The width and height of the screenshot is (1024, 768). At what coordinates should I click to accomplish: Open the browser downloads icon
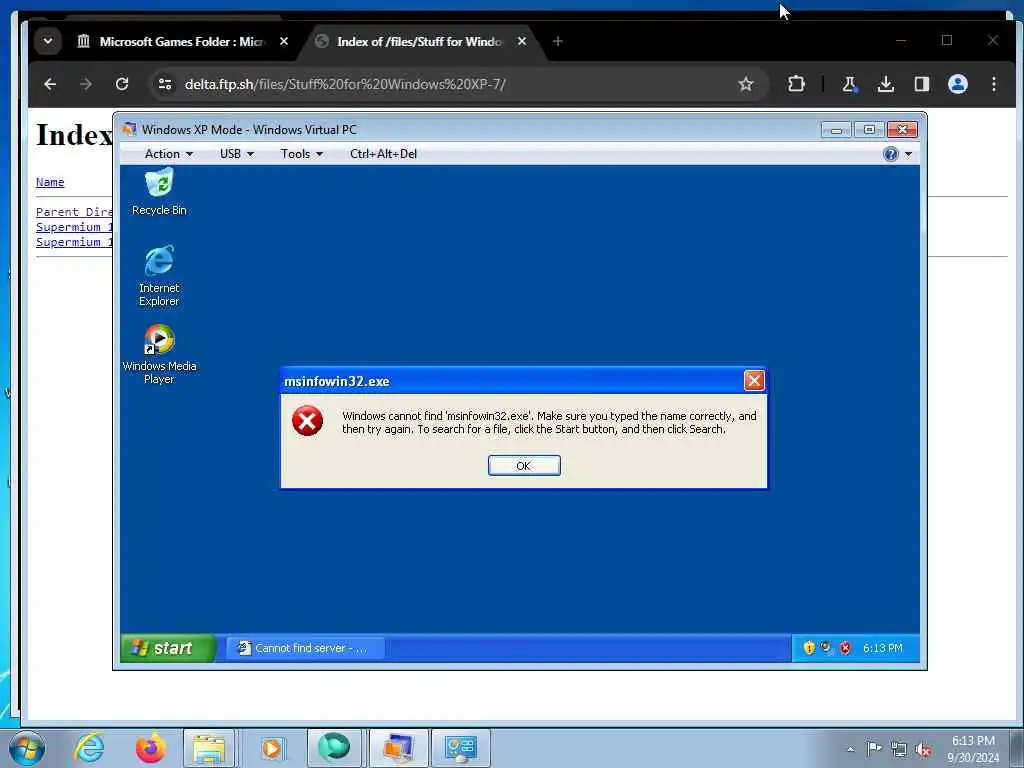coord(886,84)
